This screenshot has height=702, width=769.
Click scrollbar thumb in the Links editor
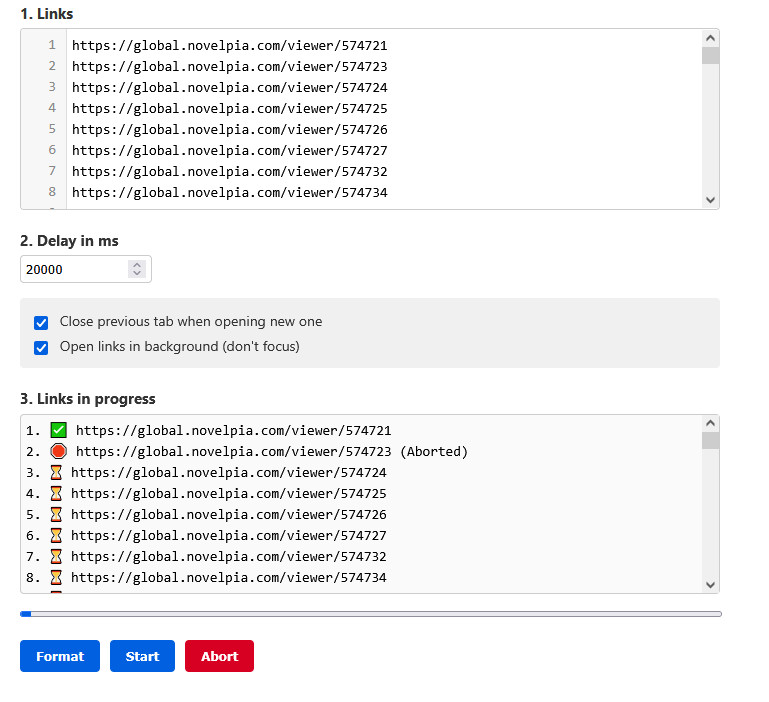click(710, 55)
